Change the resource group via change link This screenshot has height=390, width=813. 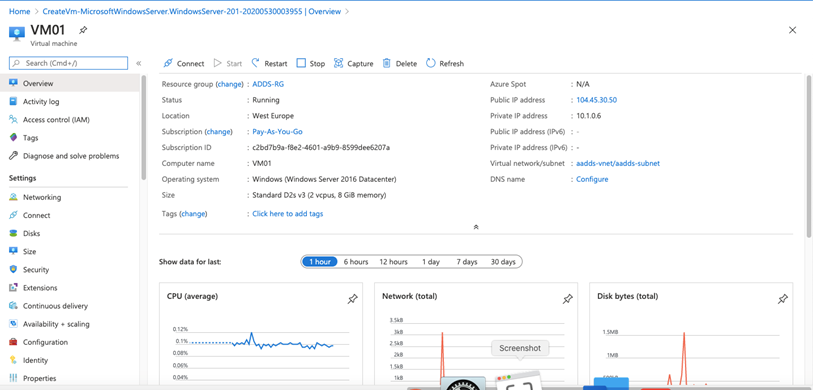(x=229, y=84)
